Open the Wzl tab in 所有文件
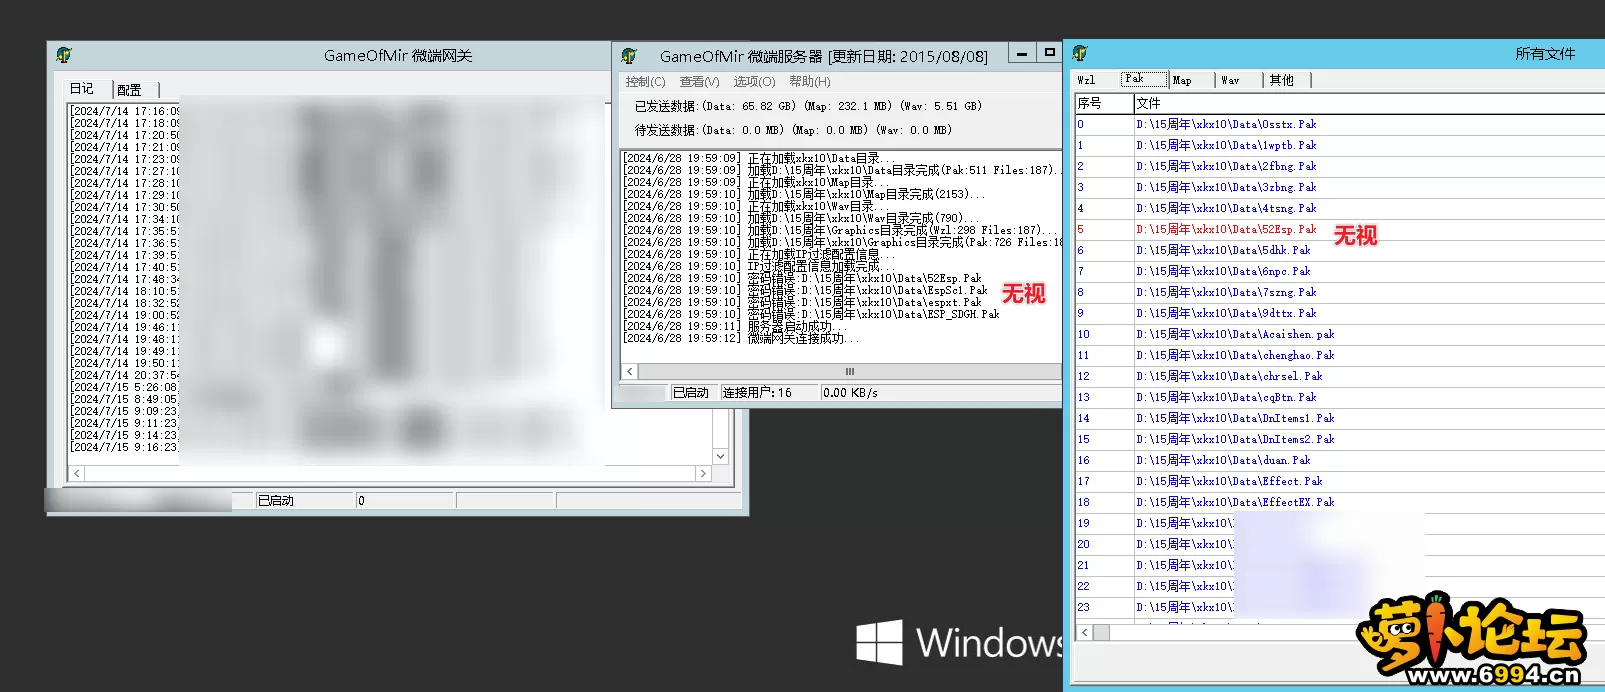The width and height of the screenshot is (1605, 692). pyautogui.click(x=1087, y=80)
